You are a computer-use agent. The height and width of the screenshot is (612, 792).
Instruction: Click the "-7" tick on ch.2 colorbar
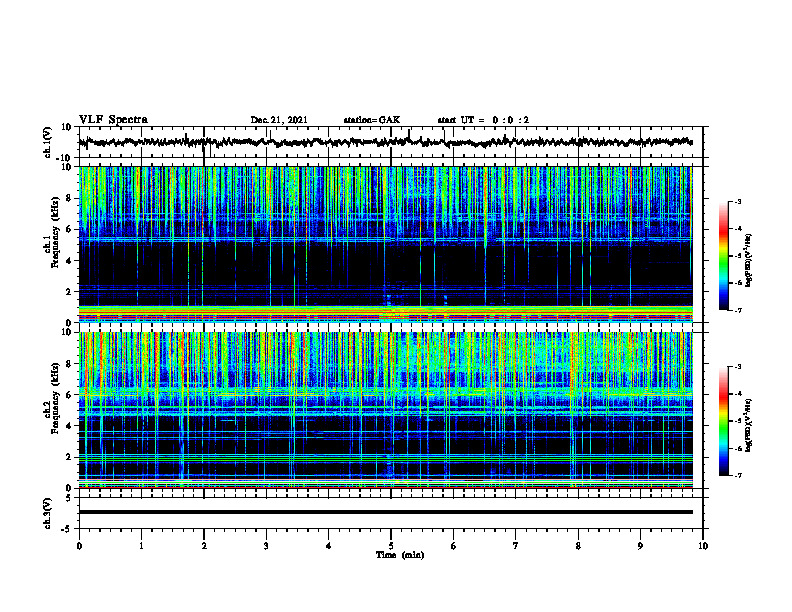click(x=737, y=475)
